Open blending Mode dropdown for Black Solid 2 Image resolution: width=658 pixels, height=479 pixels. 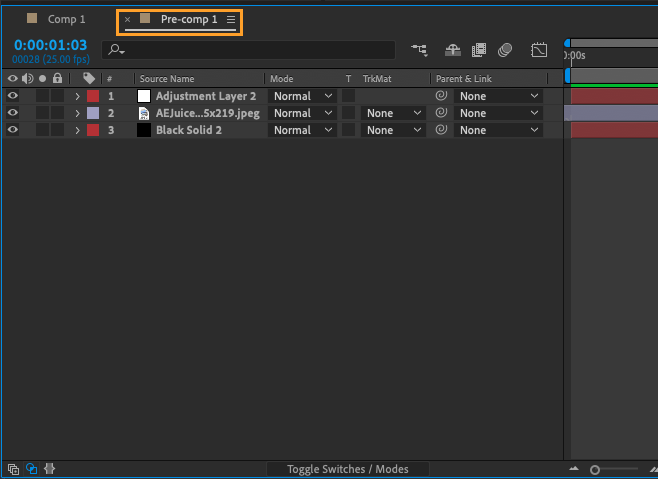pos(302,130)
